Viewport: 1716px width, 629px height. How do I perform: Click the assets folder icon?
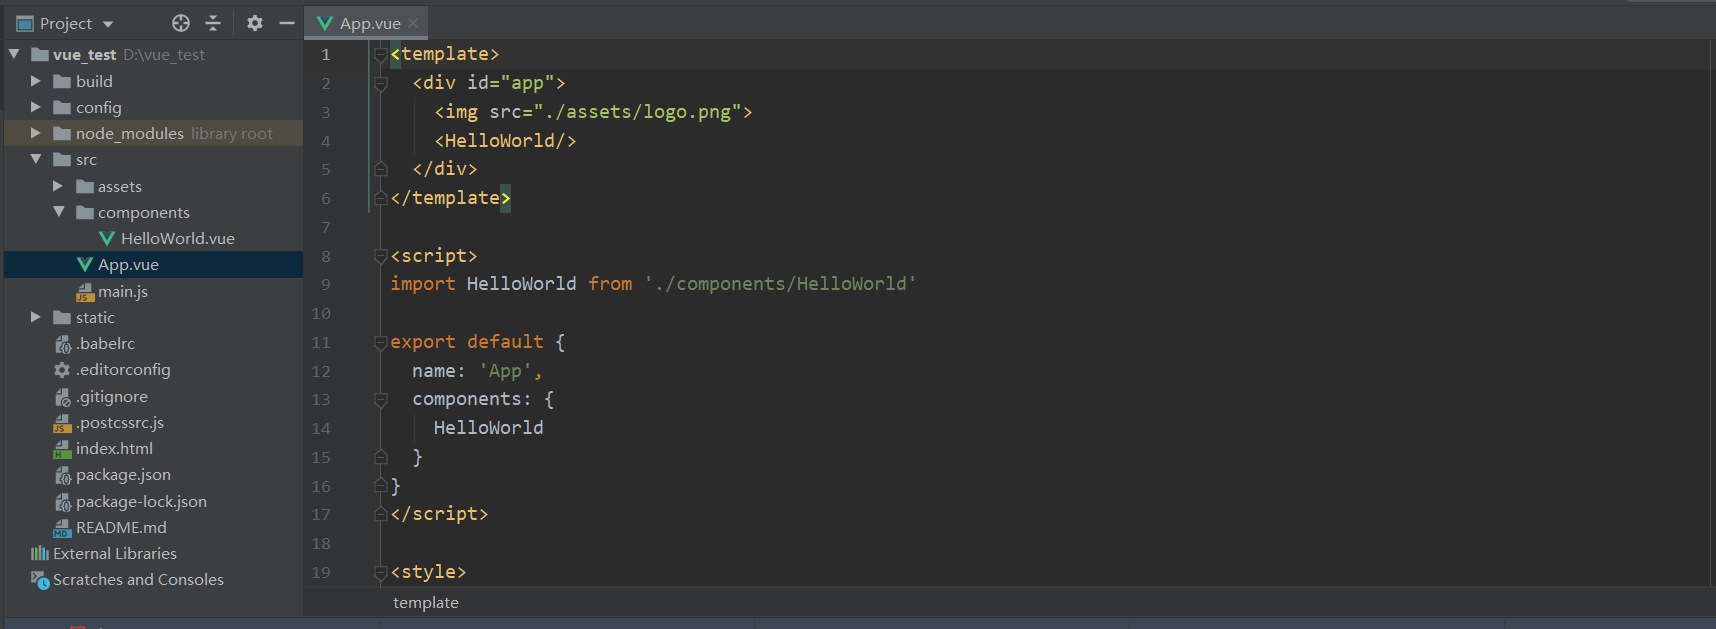pos(84,186)
